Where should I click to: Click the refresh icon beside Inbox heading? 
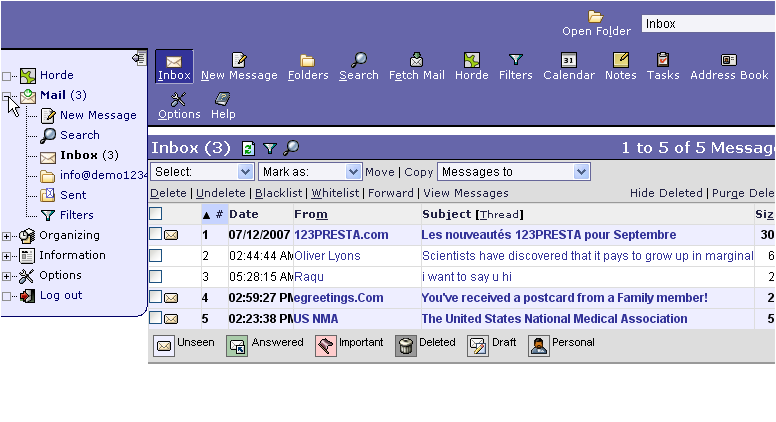point(248,149)
